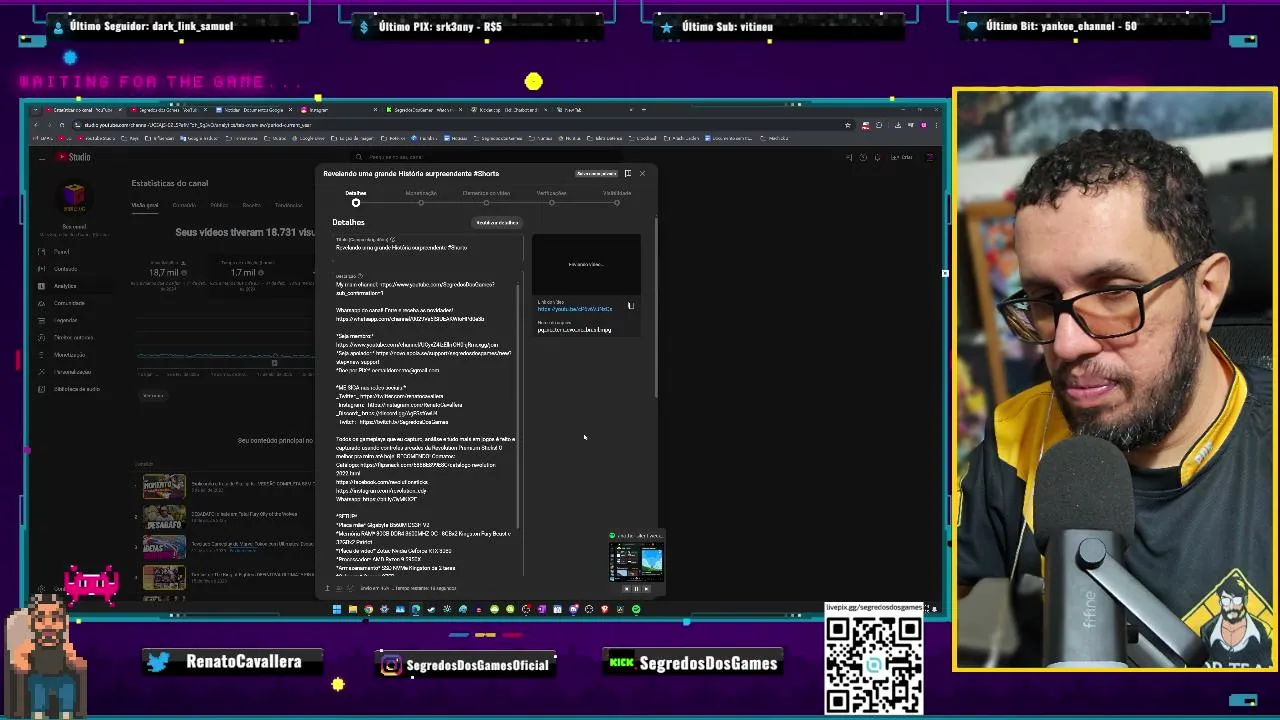Copy the video link with copy icon
This screenshot has width=1280, height=720.
point(631,306)
